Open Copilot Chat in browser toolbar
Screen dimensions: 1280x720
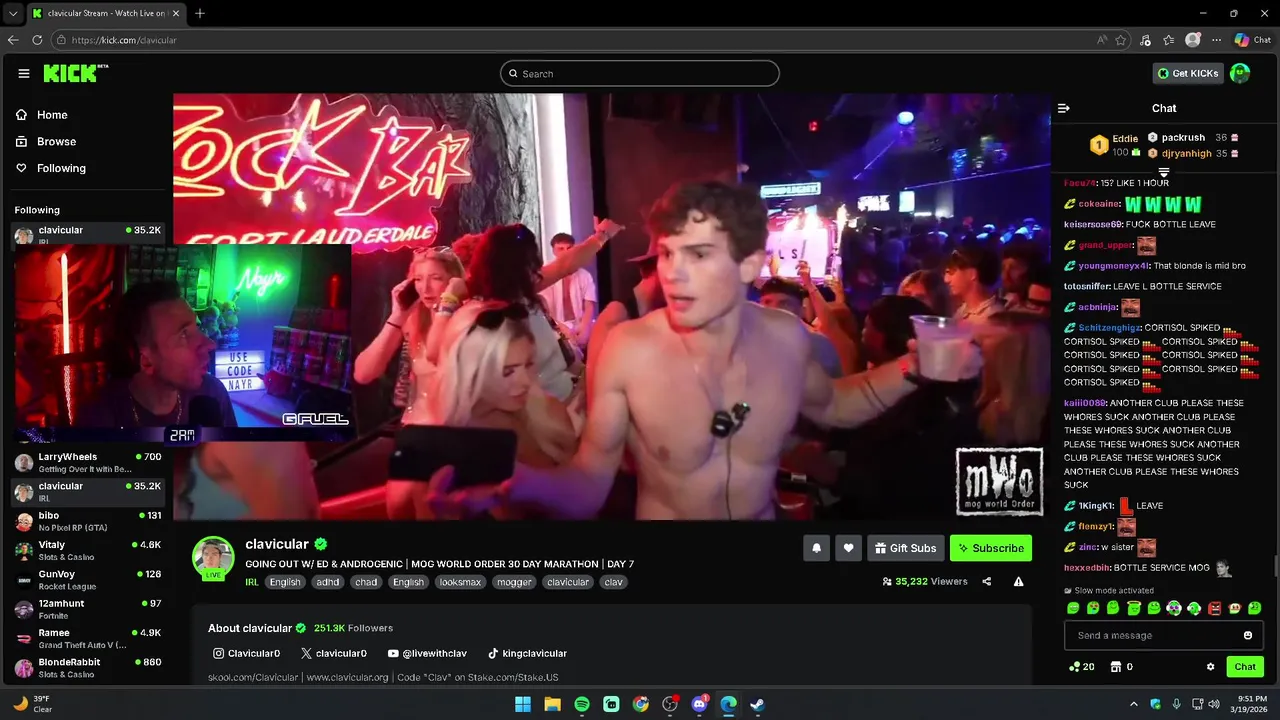1253,40
